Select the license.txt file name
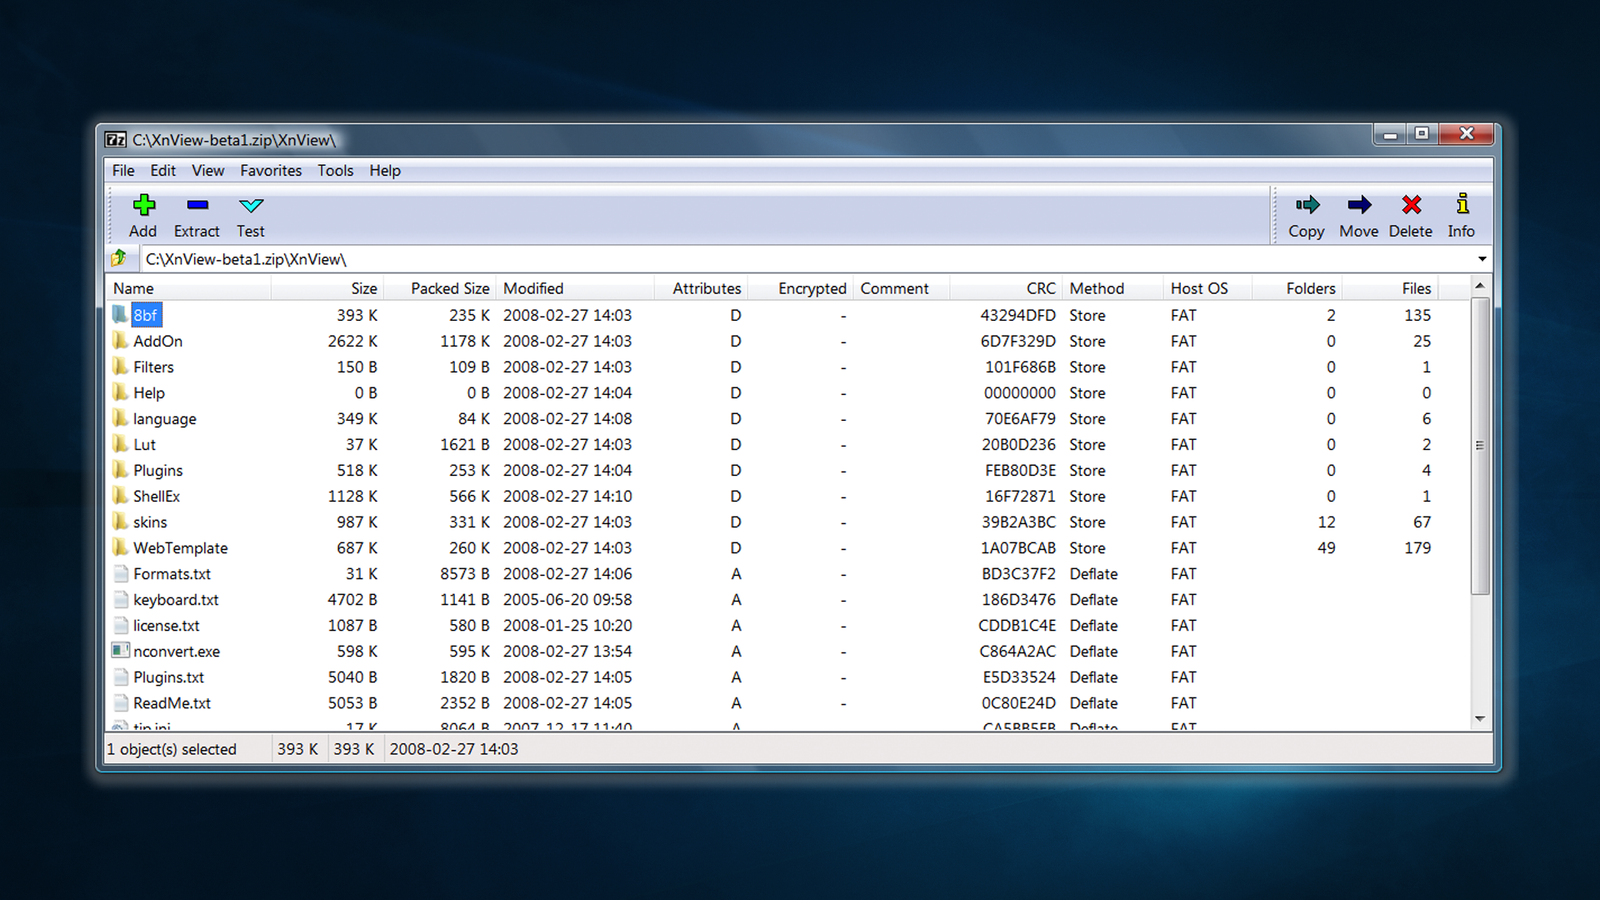Screen dimensions: 1600x900 [166, 626]
